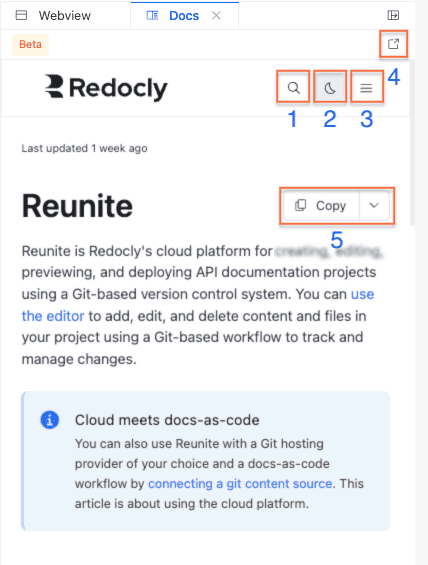Image resolution: width=428 pixels, height=565 pixels.
Task: Click the Webview tab layout icon
Action: [x=21, y=15]
